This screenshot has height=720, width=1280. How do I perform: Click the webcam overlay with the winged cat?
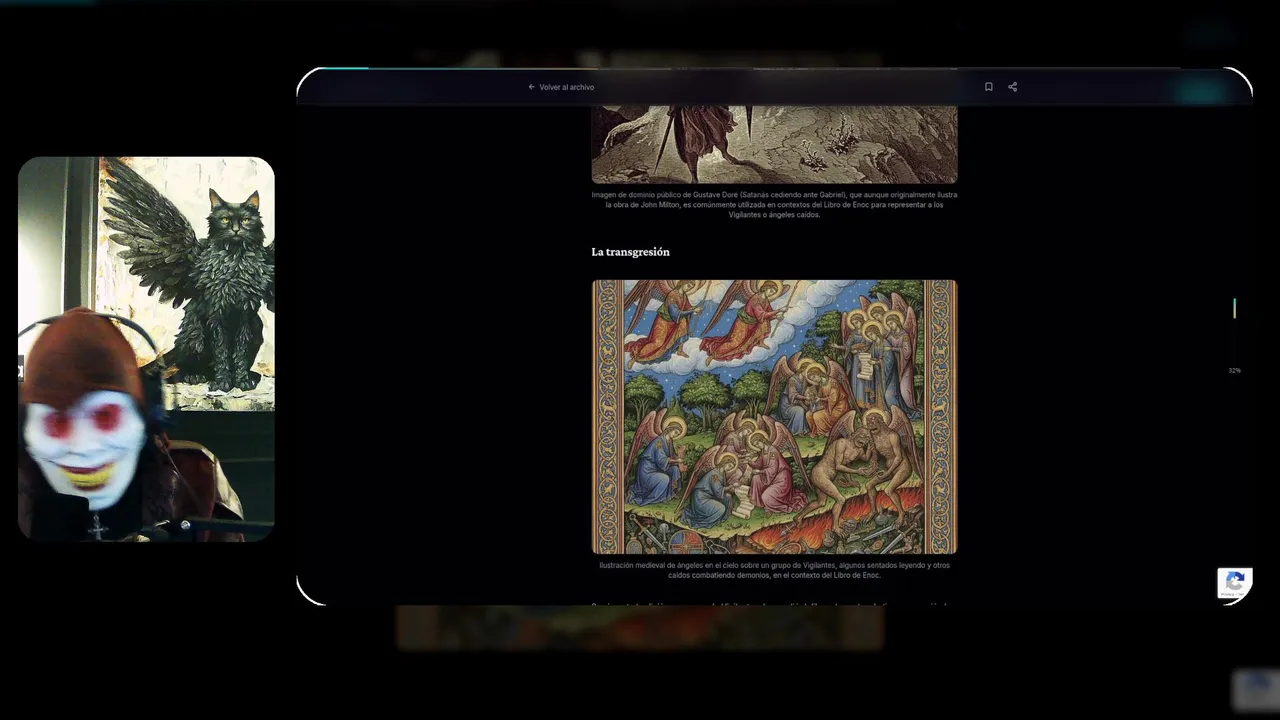pos(146,348)
